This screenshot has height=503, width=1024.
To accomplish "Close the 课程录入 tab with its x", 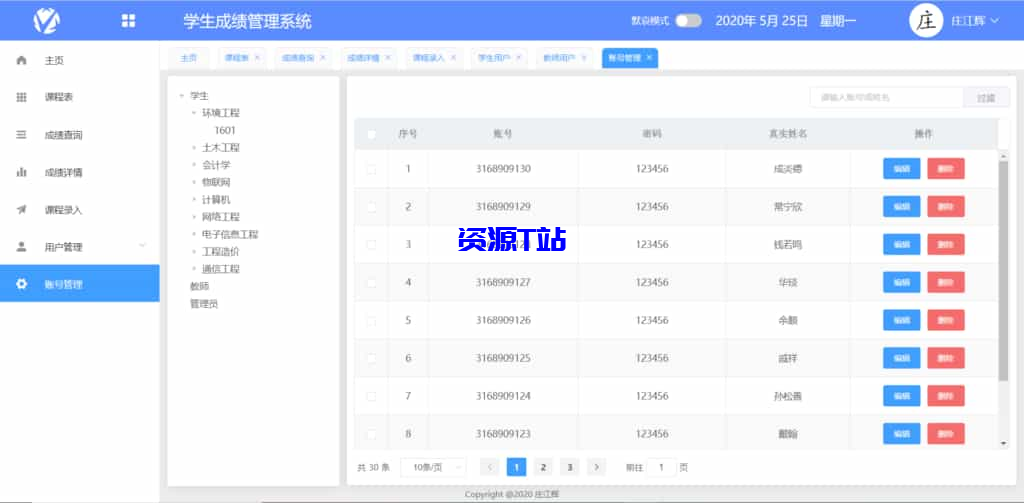I will [x=453, y=57].
